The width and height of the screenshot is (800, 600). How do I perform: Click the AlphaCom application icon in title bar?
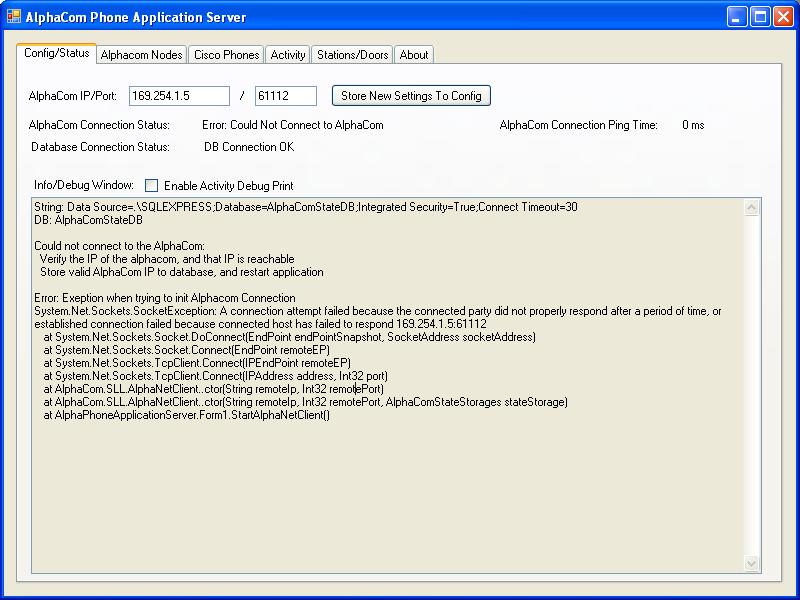[14, 16]
